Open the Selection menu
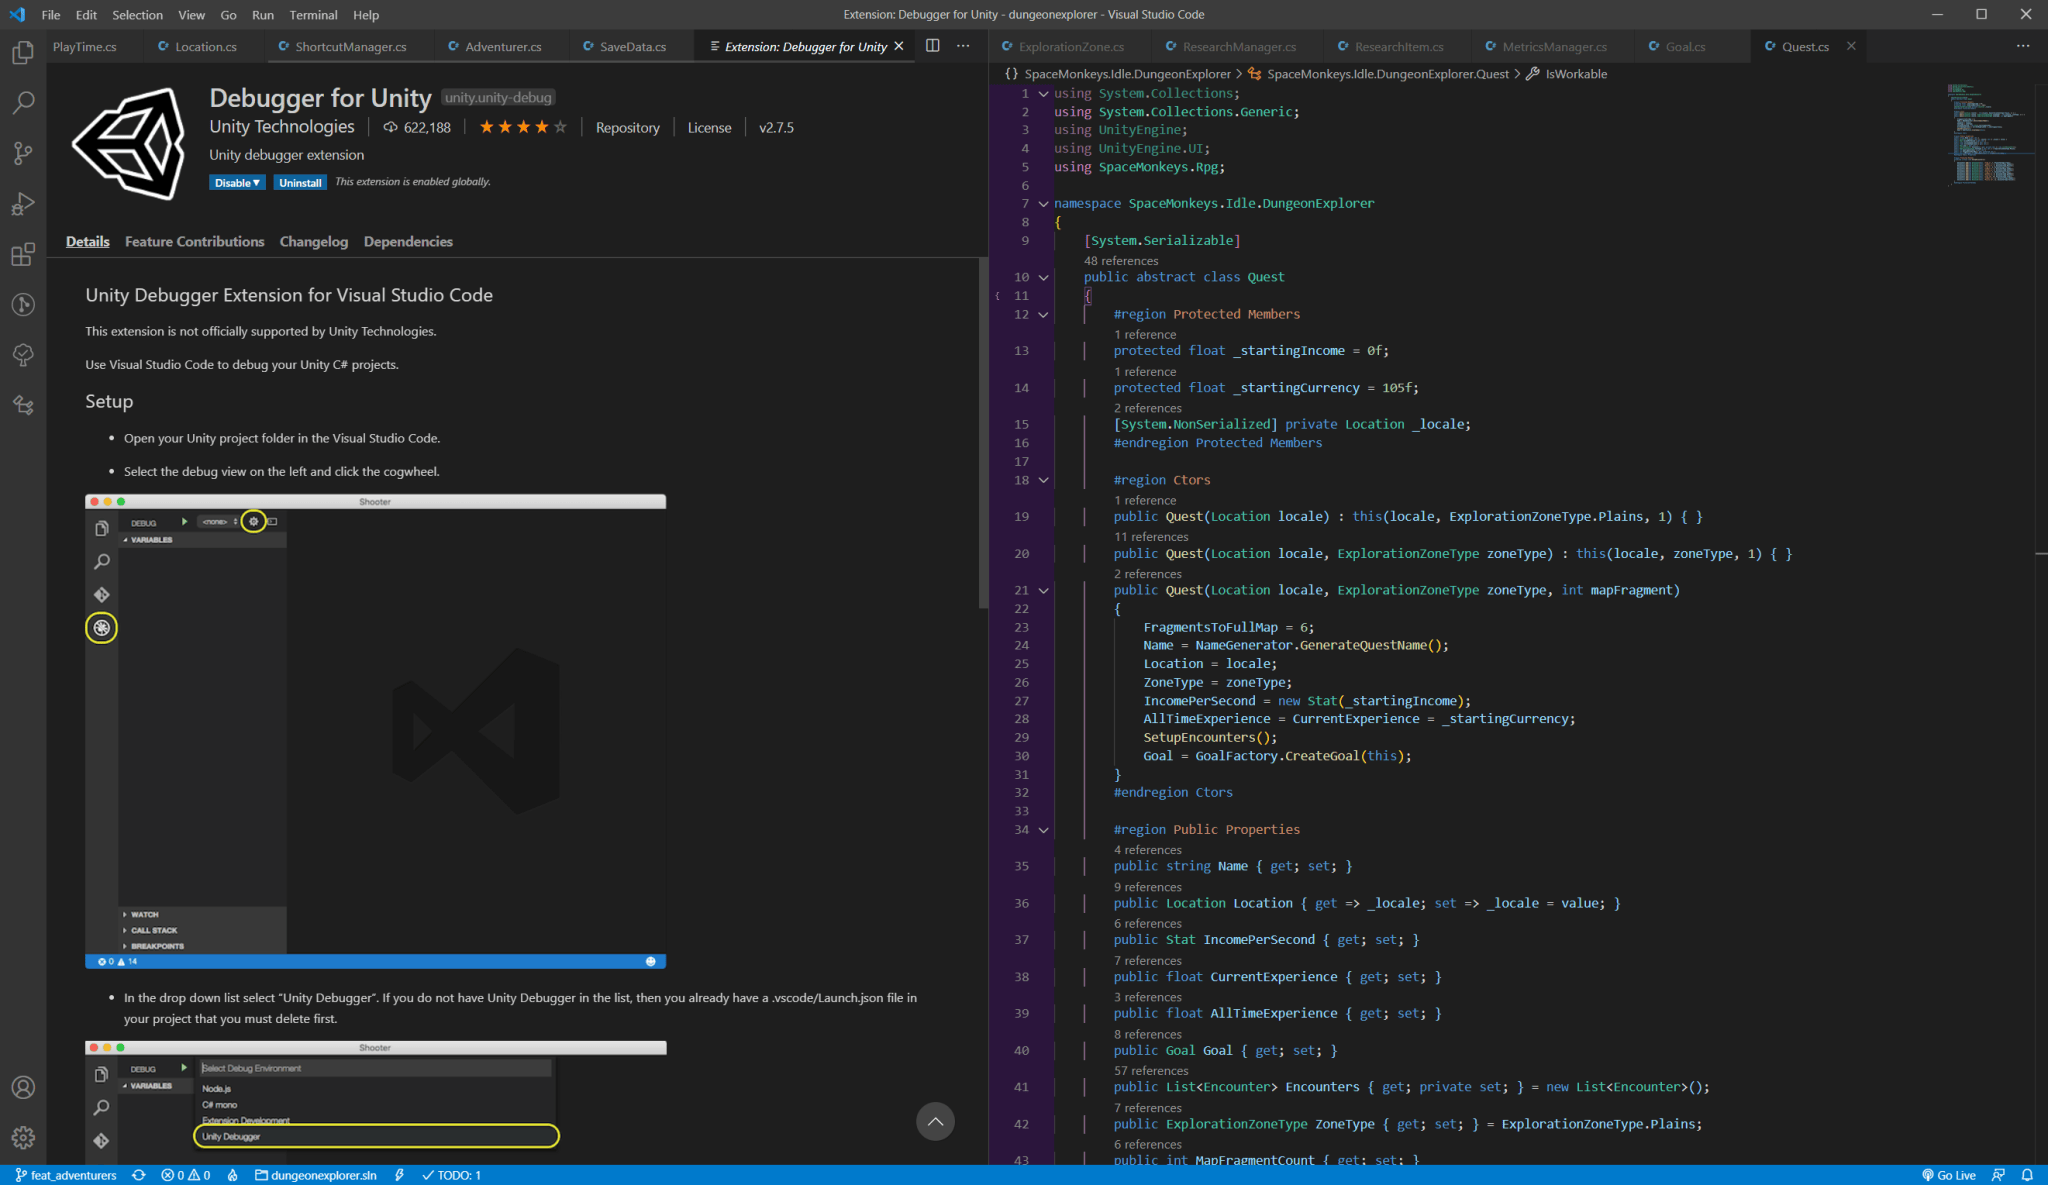The width and height of the screenshot is (2048, 1185). pos(137,15)
